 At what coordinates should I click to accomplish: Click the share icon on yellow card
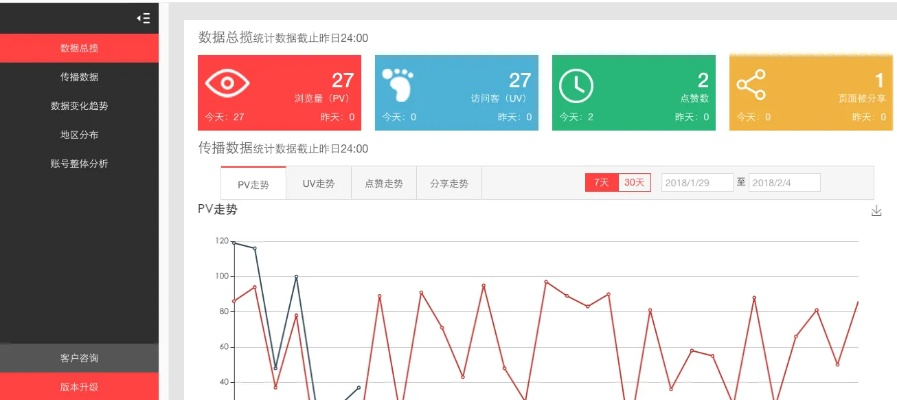point(751,85)
